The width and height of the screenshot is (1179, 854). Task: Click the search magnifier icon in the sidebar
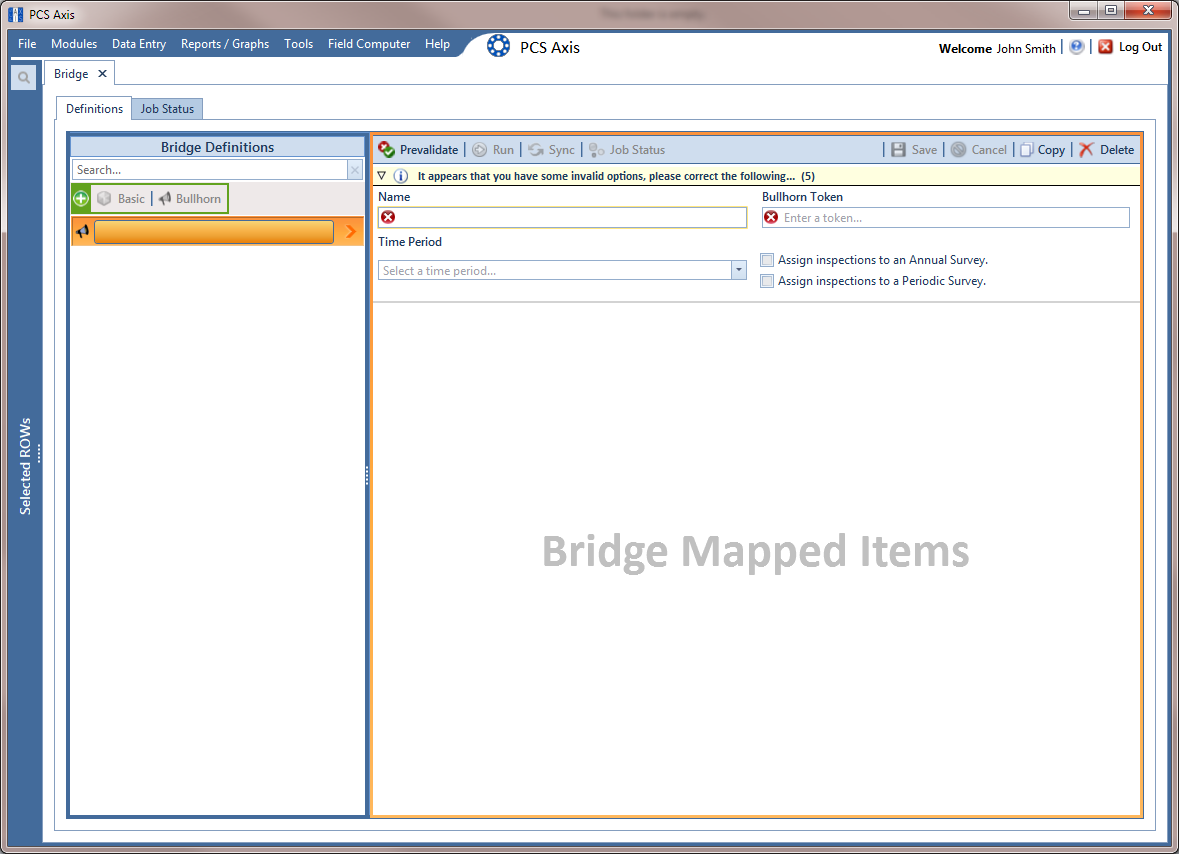tap(24, 77)
